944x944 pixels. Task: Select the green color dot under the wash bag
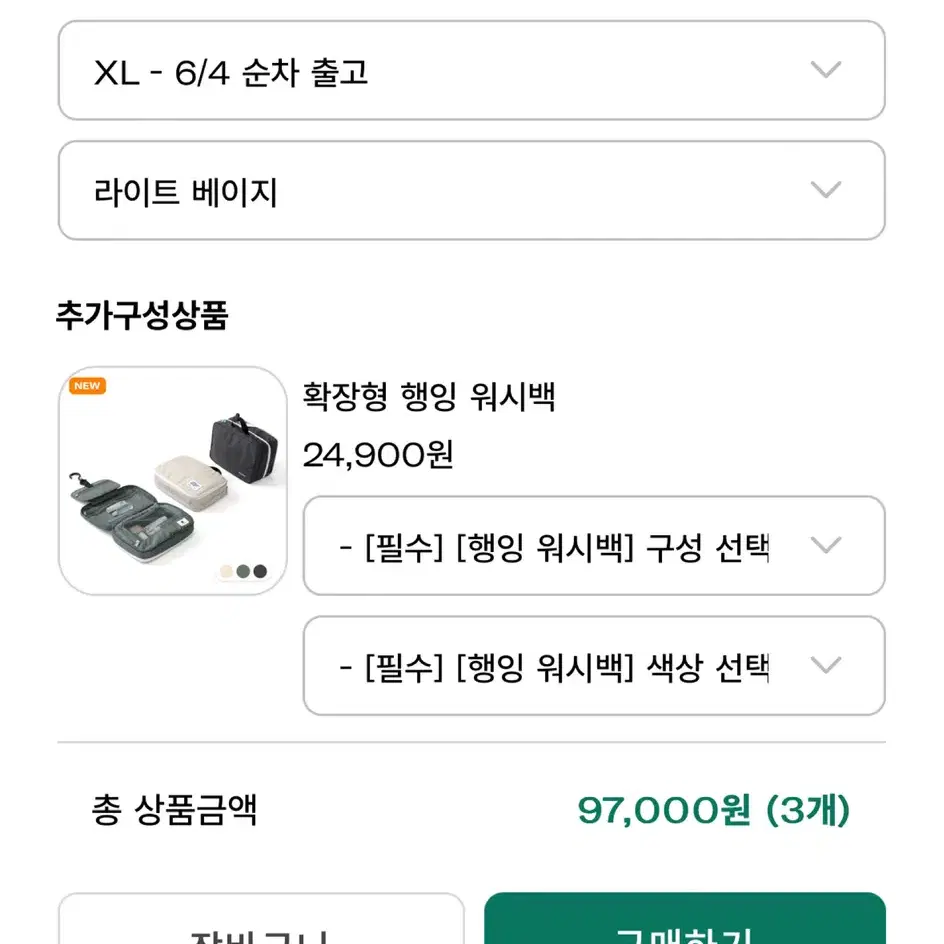tap(243, 571)
